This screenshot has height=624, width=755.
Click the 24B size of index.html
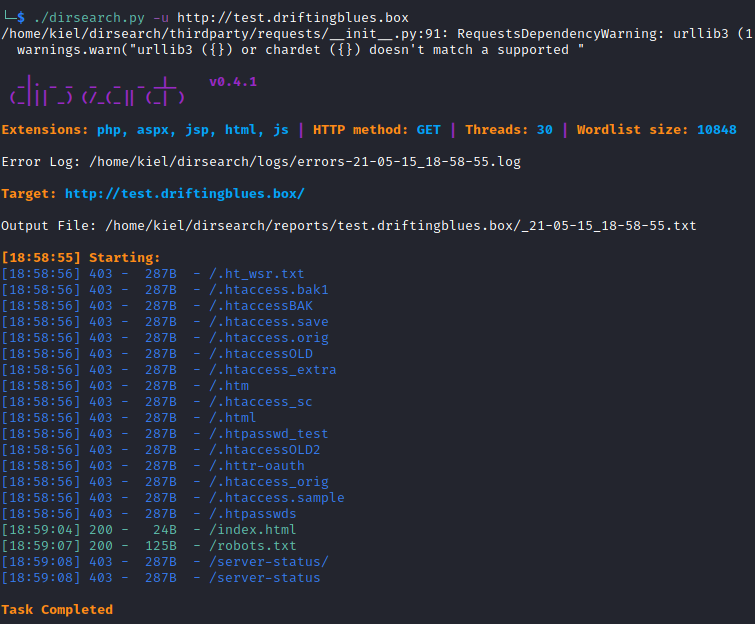pyautogui.click(x=165, y=530)
